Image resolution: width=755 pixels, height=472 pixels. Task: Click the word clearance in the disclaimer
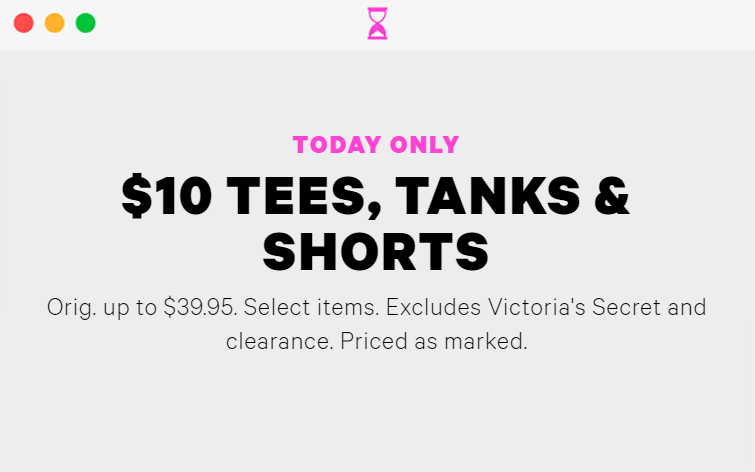[280, 341]
